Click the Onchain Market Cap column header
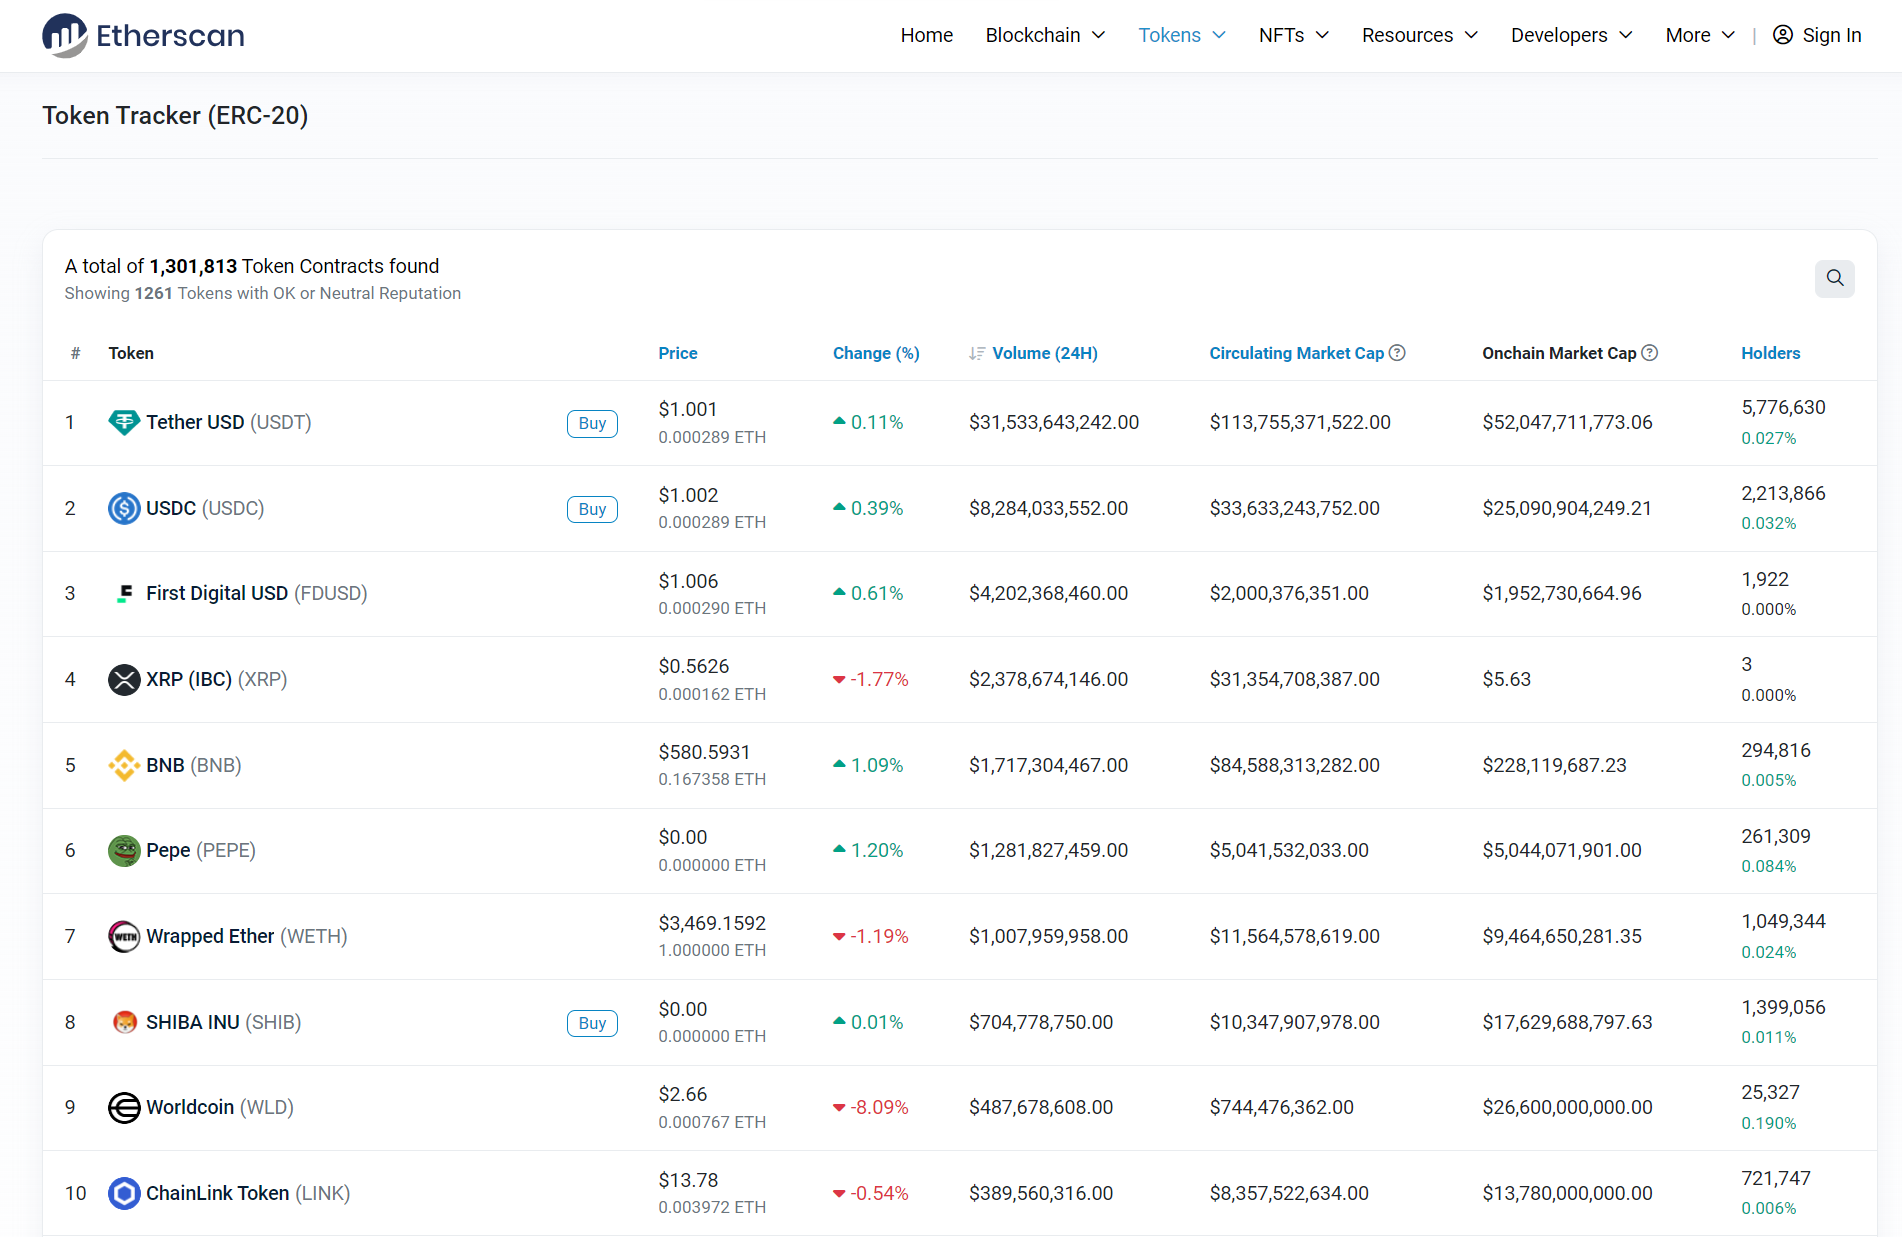The image size is (1902, 1237). 1559,353
